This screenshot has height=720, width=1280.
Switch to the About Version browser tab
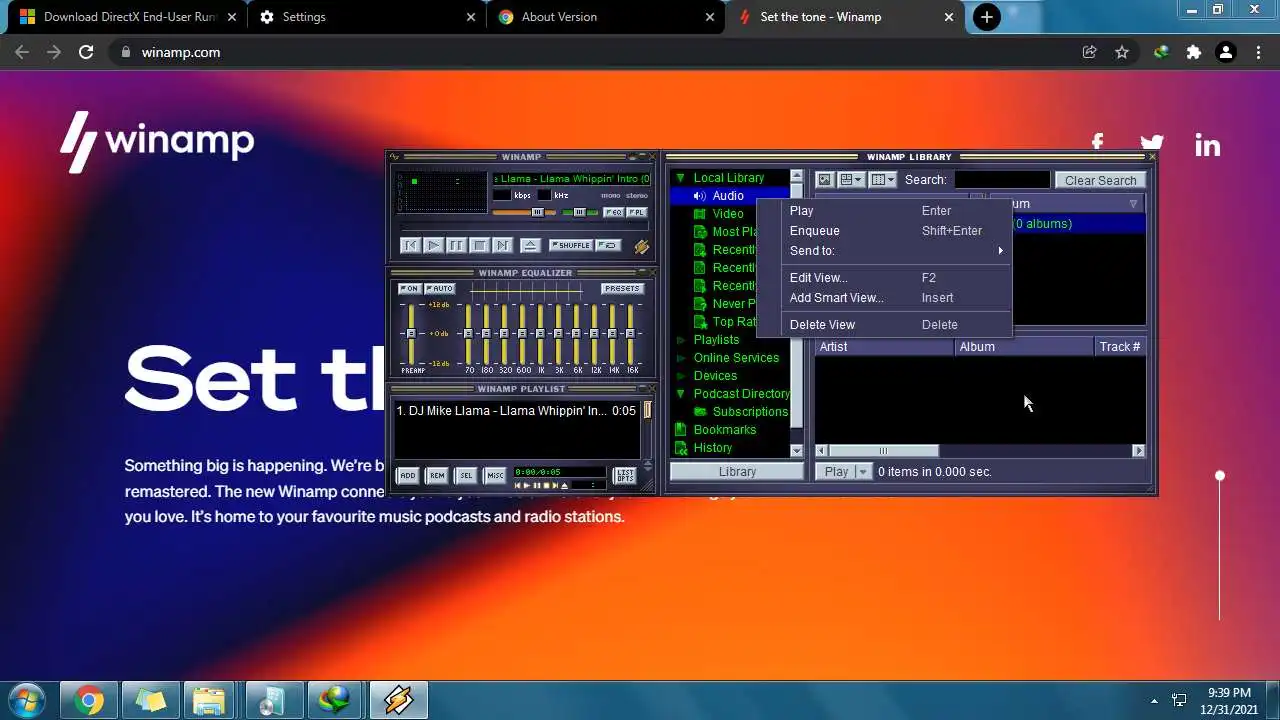[606, 17]
